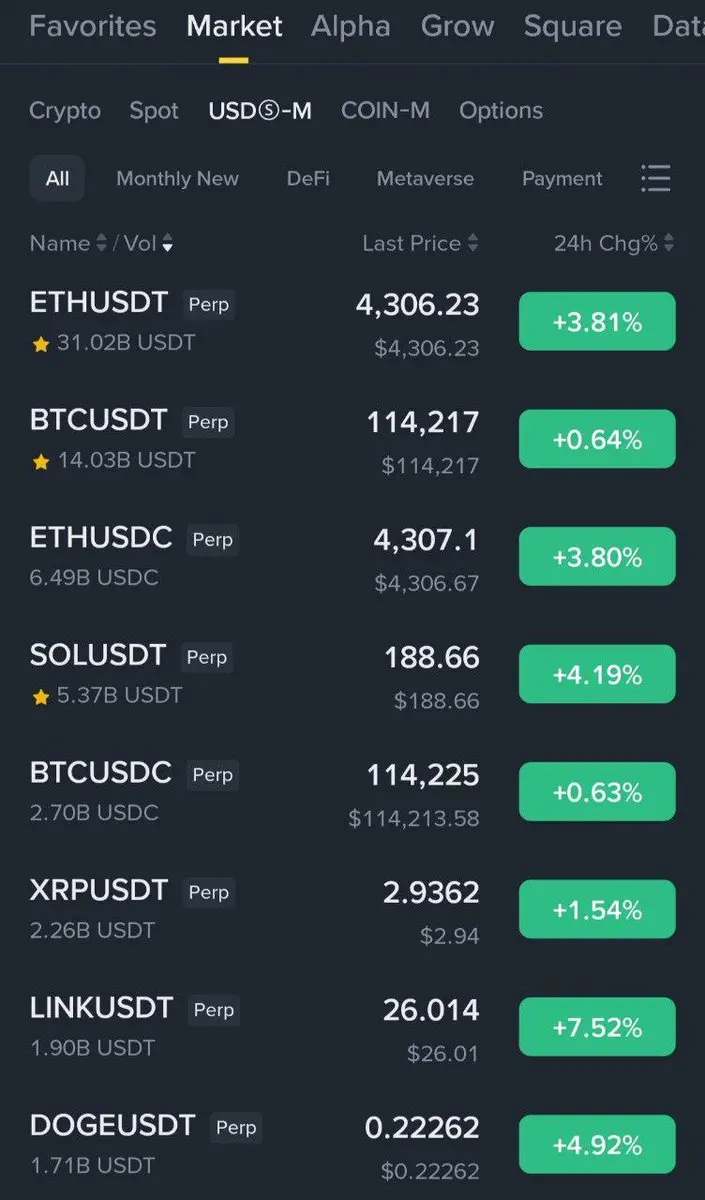Open the XRPUSDT perpetual row

point(352,909)
